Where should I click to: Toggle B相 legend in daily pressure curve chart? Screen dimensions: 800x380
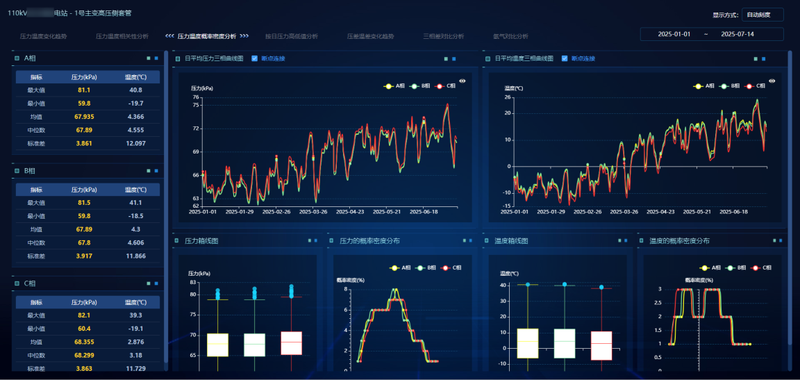pos(420,86)
